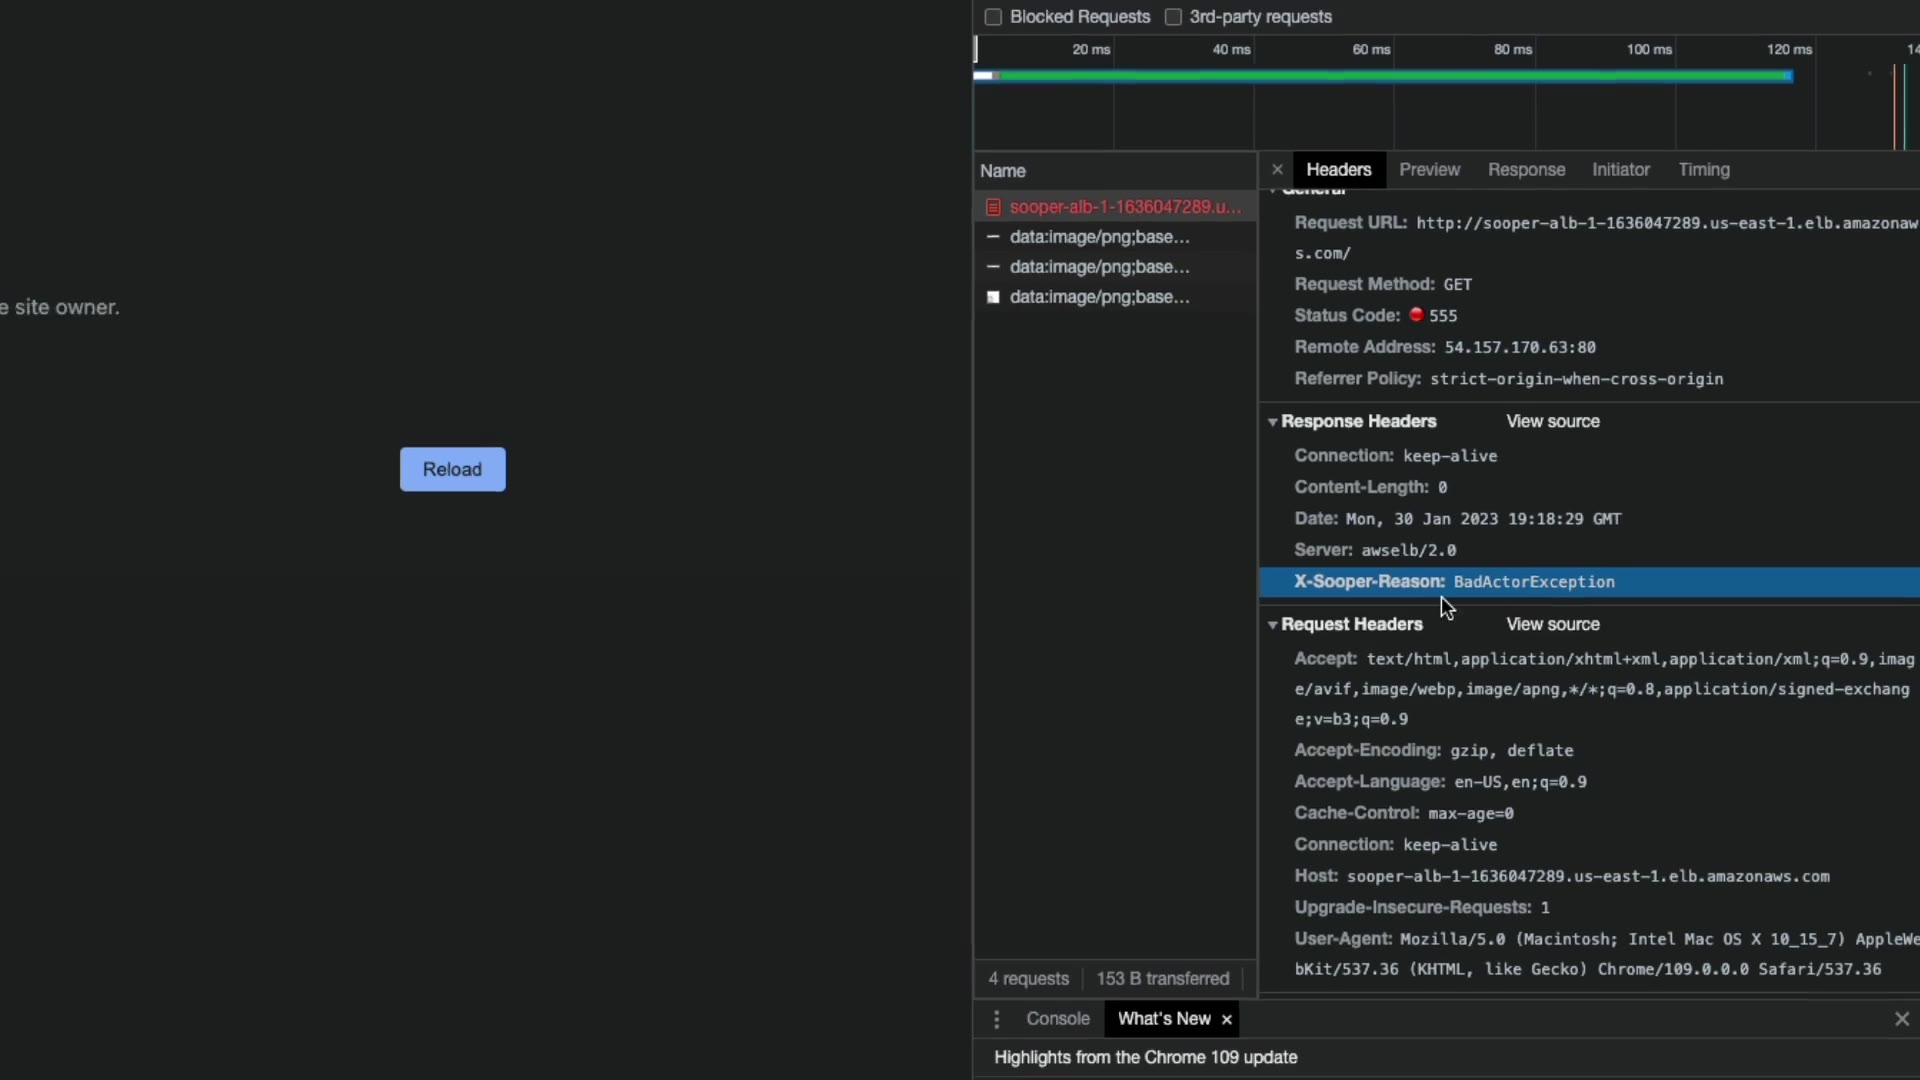Open the Timing tab

click(x=1703, y=170)
